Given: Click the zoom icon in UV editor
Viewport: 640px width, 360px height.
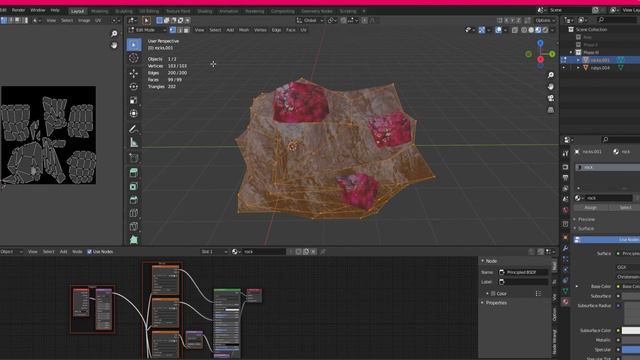Looking at the screenshot, I should pos(114,33).
